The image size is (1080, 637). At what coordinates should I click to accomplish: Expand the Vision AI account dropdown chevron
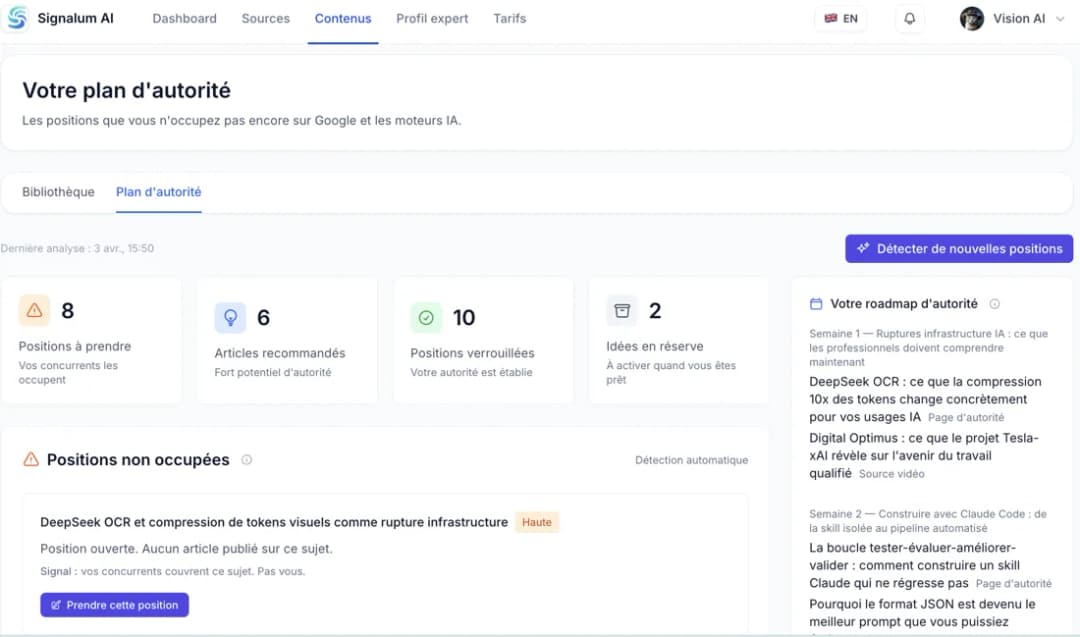[1060, 19]
